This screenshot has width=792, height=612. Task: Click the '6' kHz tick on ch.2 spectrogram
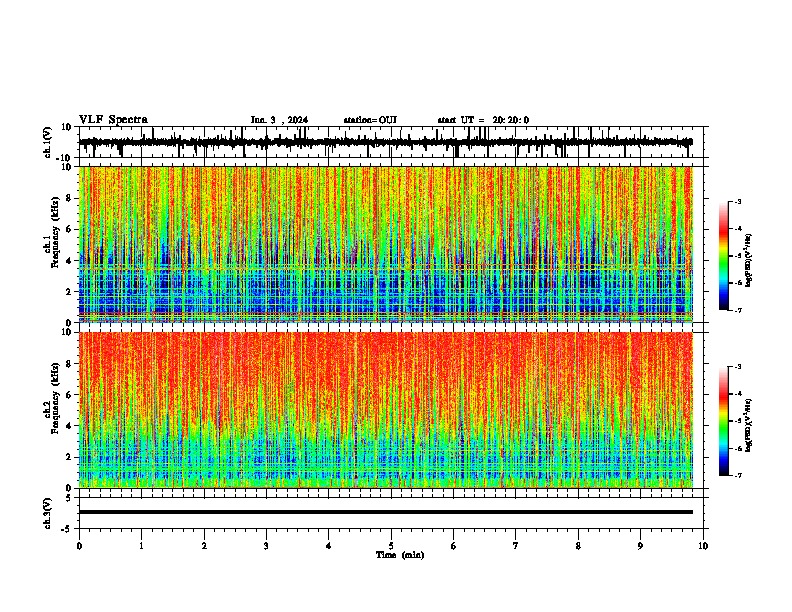[69, 394]
